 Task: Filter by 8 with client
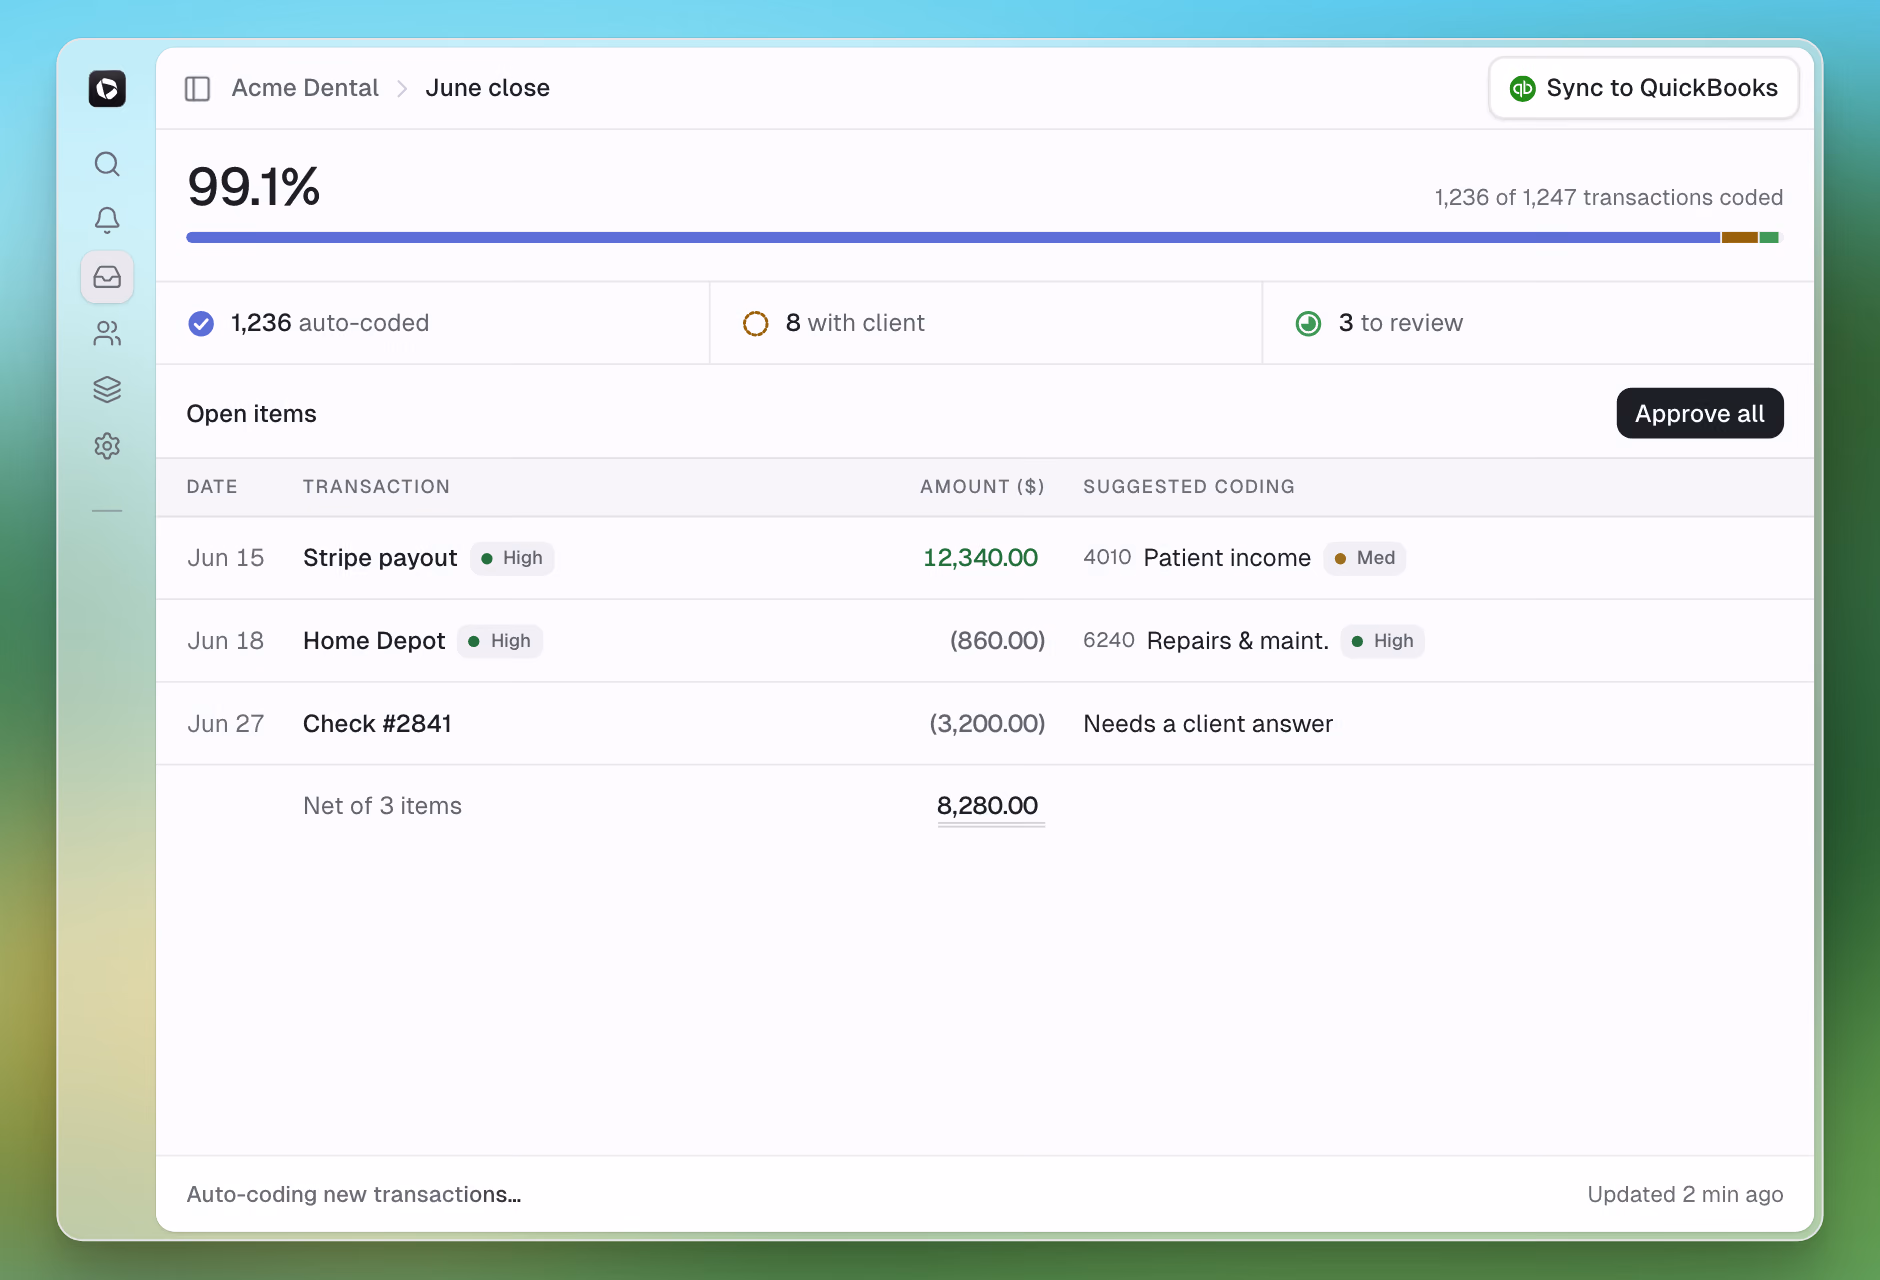tap(986, 323)
